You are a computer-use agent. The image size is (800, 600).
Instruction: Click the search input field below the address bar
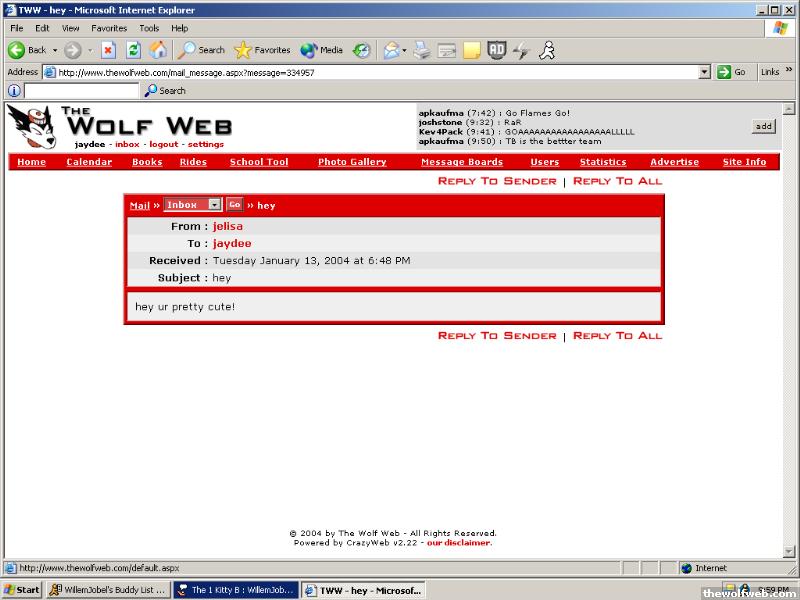82,91
